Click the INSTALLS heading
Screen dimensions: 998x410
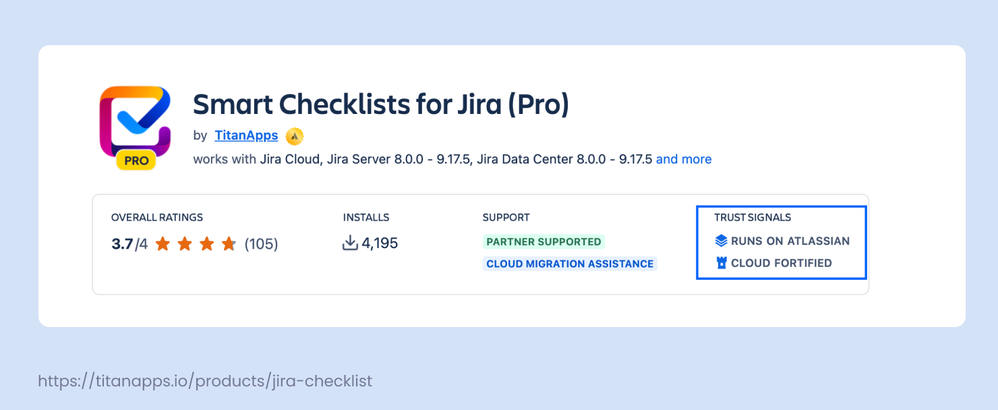(x=366, y=218)
